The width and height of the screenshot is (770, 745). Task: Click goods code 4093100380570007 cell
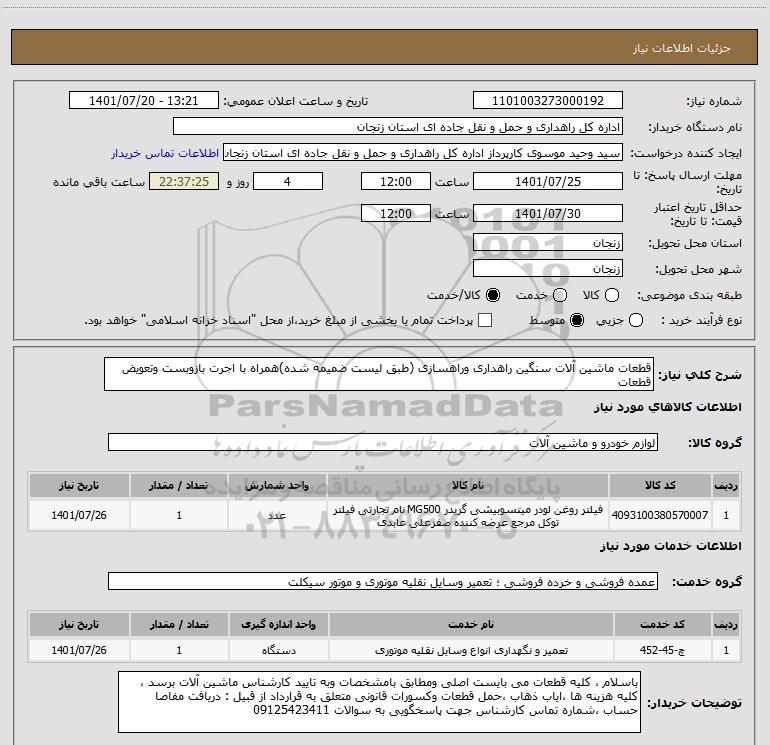point(660,515)
